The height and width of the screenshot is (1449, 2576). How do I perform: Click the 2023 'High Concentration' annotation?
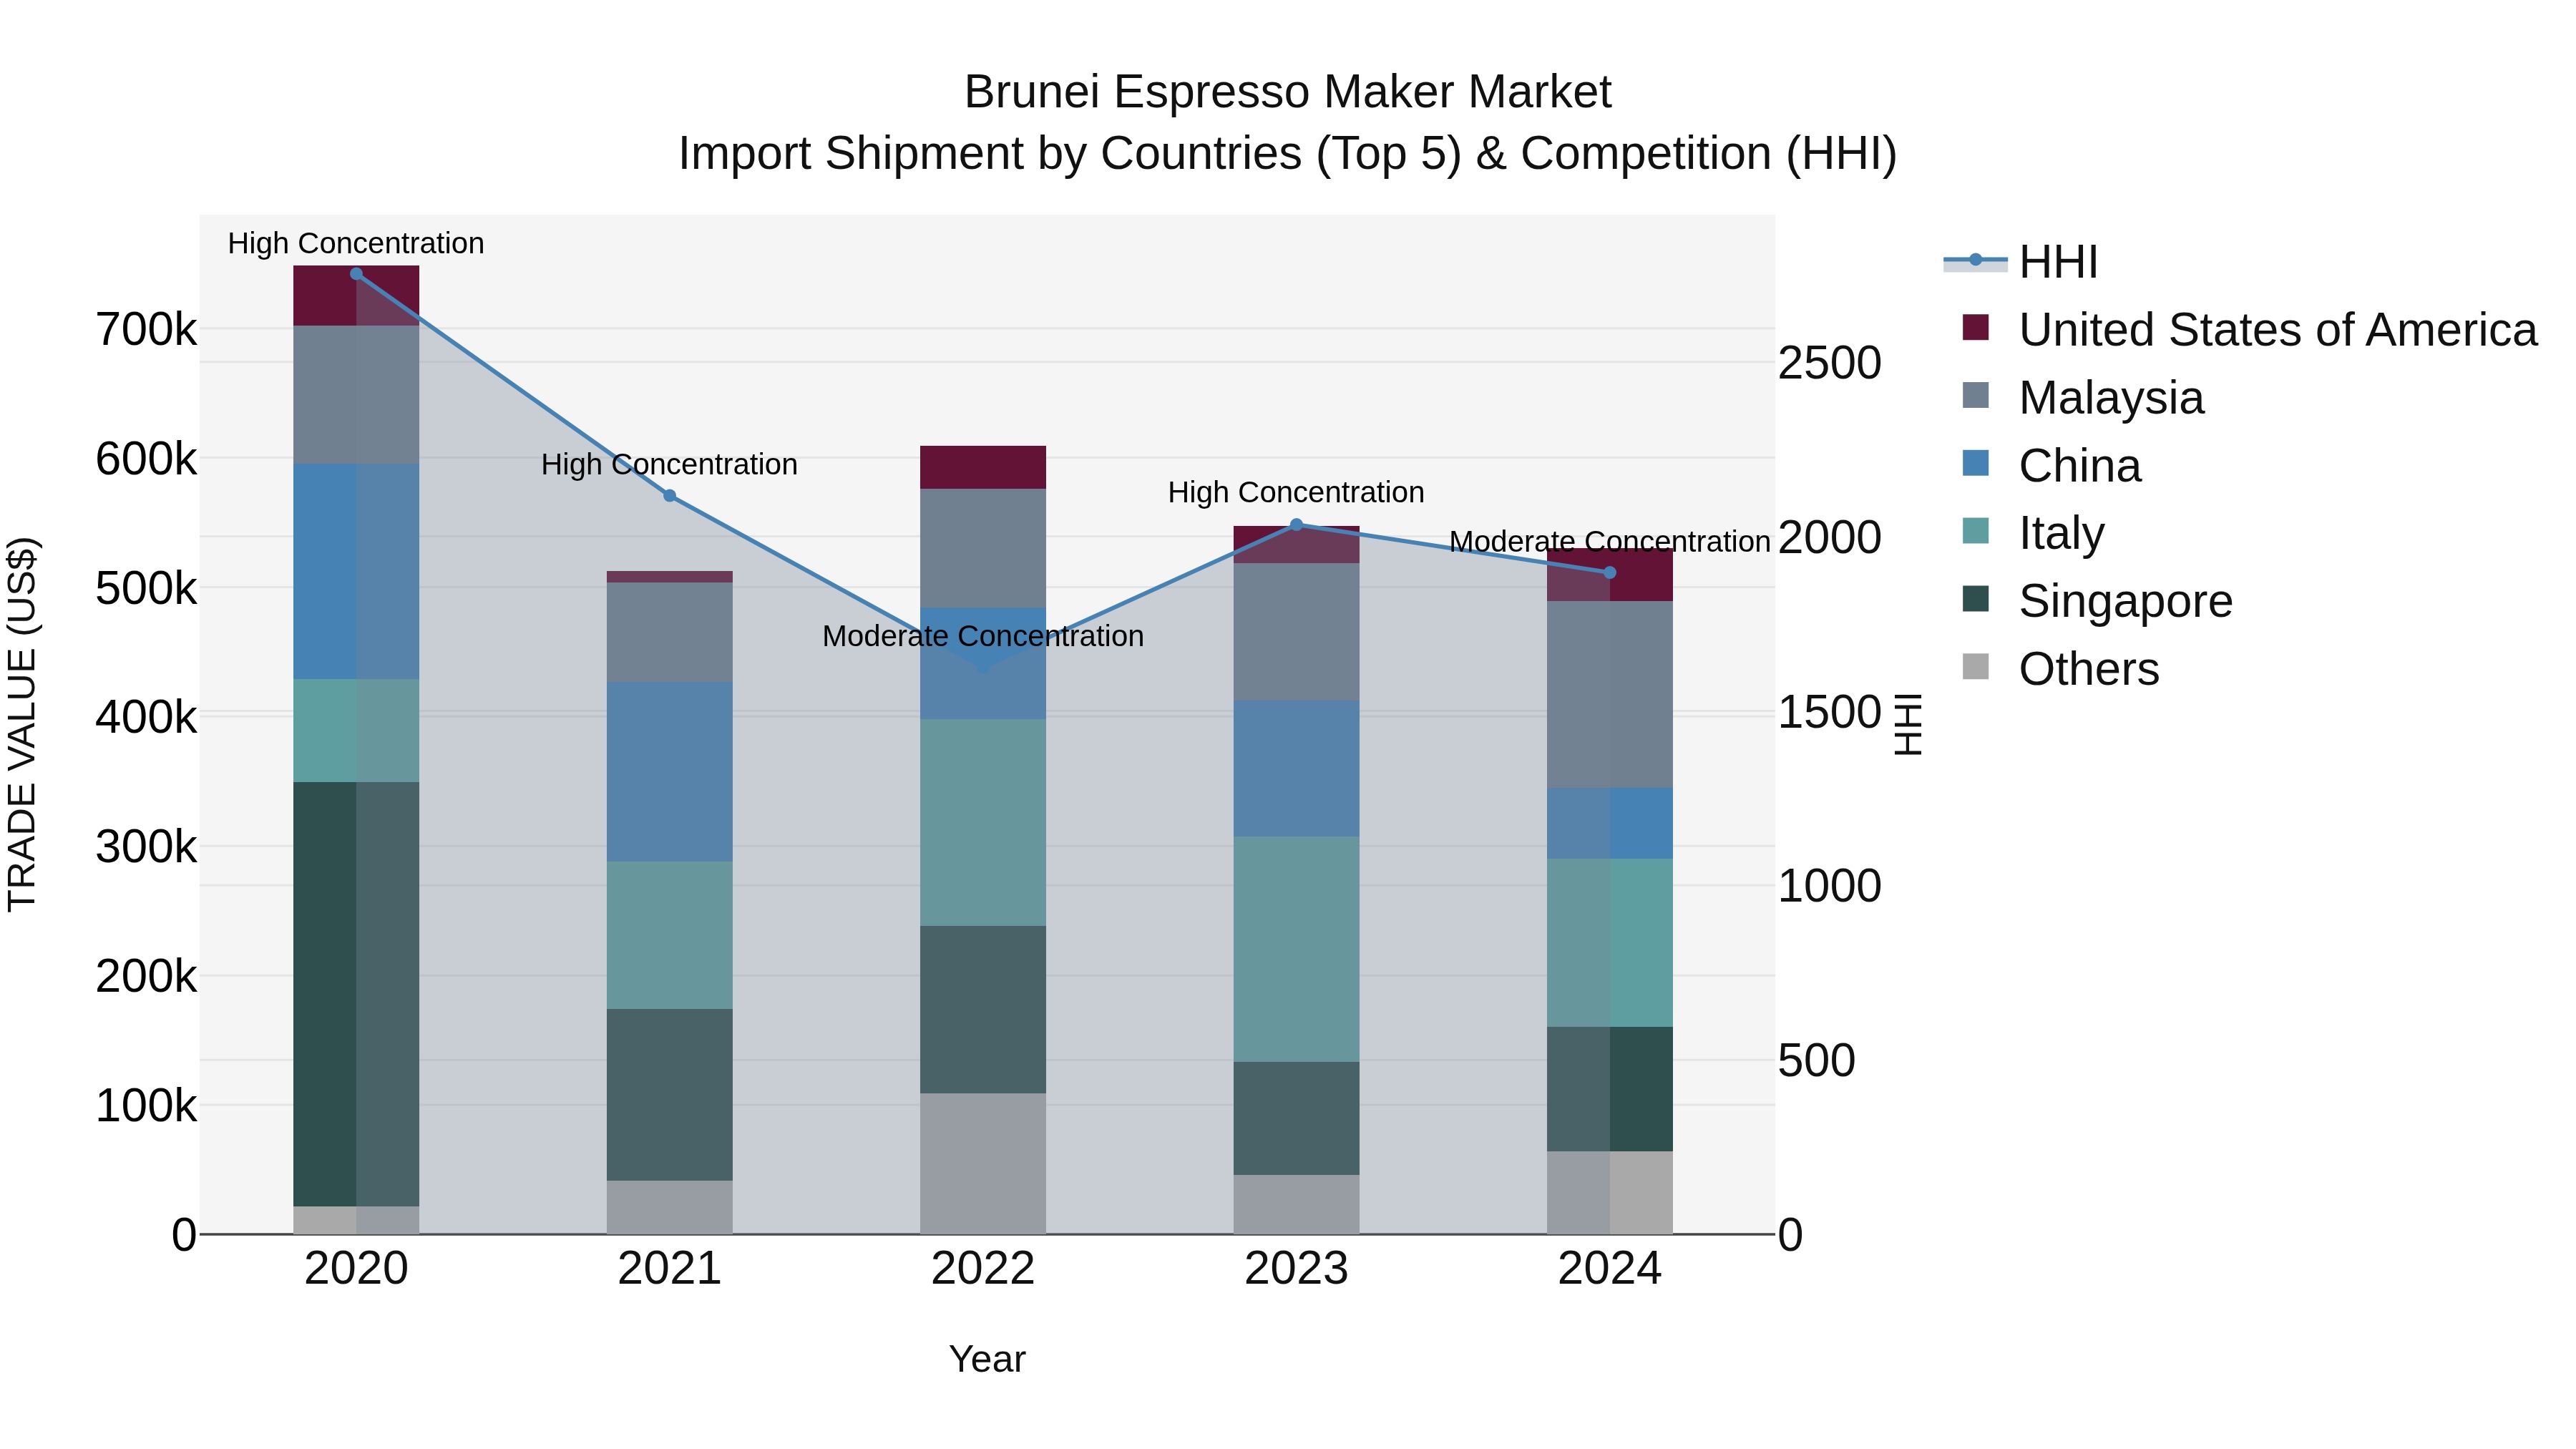[1296, 492]
